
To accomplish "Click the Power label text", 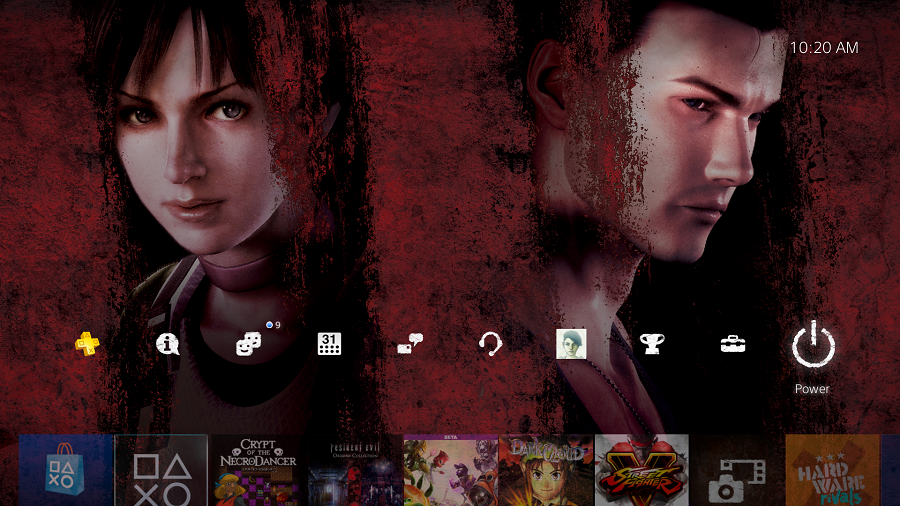I will (x=812, y=389).
